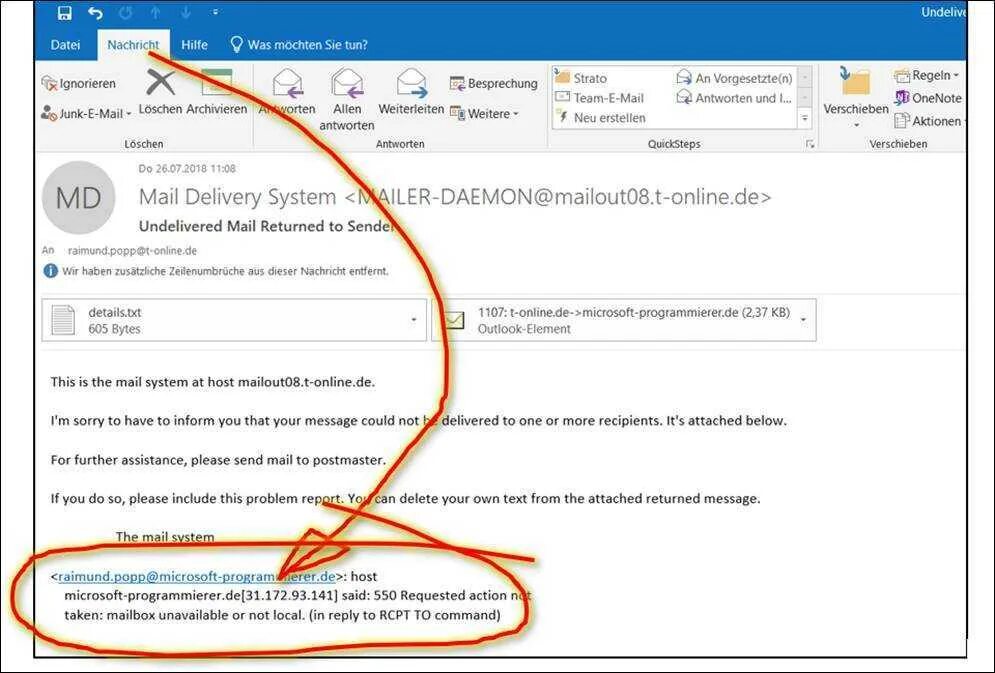This screenshot has height=673, width=995.
Task: Click recipient raimund.popp@t-online.de
Action: [132, 251]
